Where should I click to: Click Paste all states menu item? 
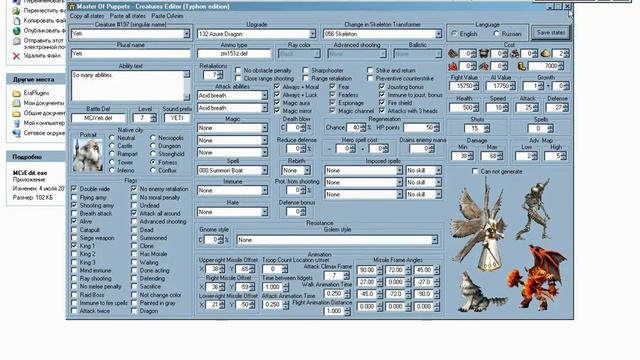(127, 16)
